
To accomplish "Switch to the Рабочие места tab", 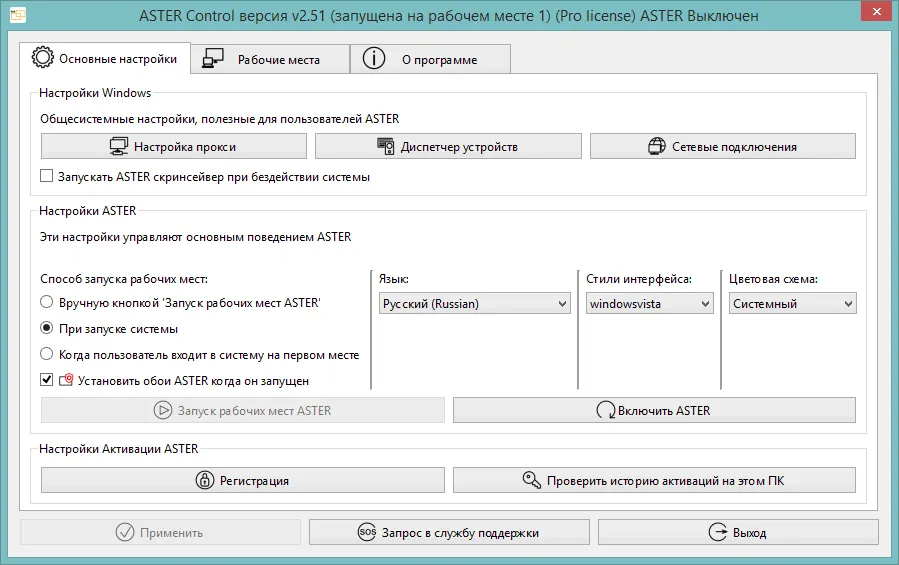I will pos(270,59).
